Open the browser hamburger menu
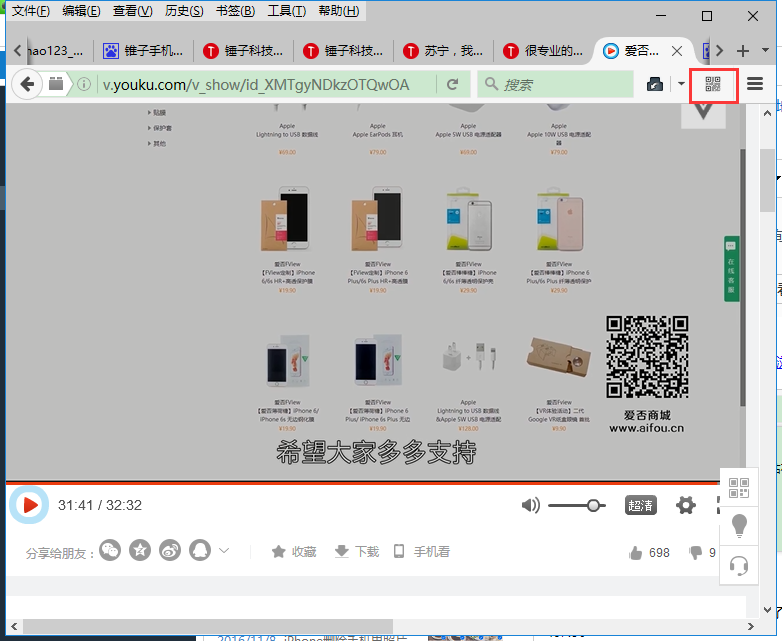 [x=755, y=84]
